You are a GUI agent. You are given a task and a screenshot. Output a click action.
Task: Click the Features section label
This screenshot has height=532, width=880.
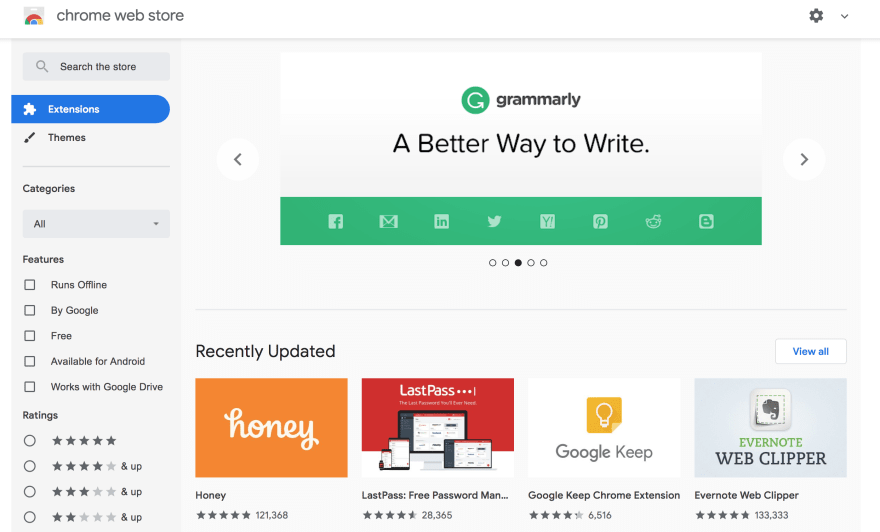coord(43,259)
